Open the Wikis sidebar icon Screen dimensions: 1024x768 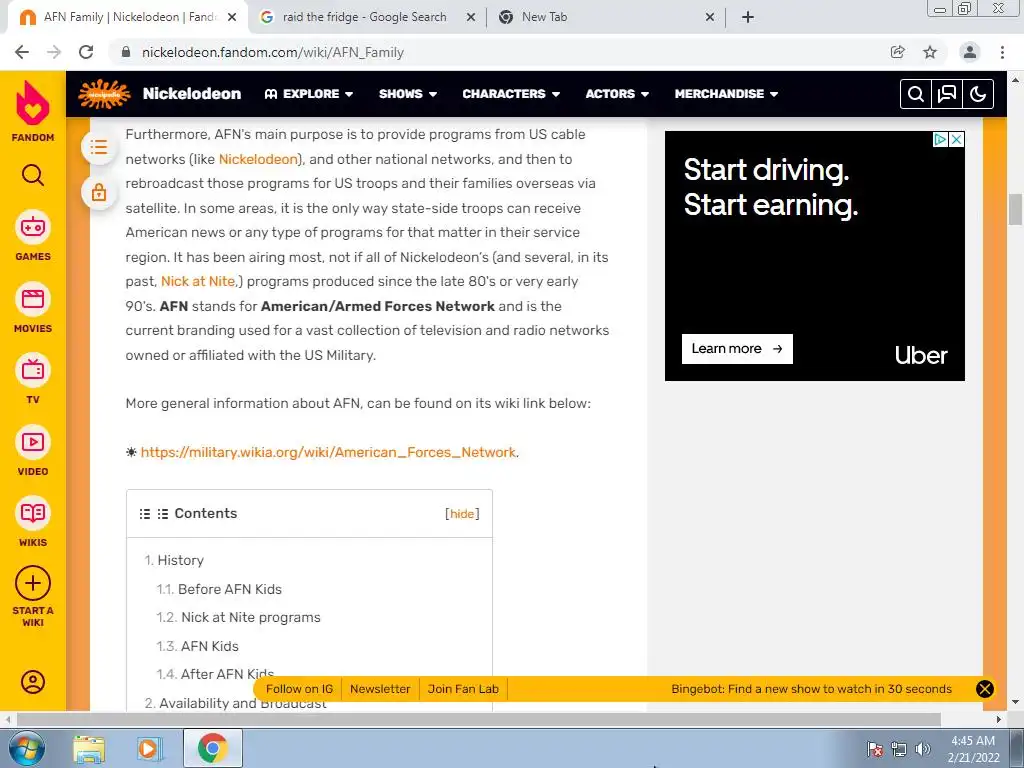tap(33, 513)
